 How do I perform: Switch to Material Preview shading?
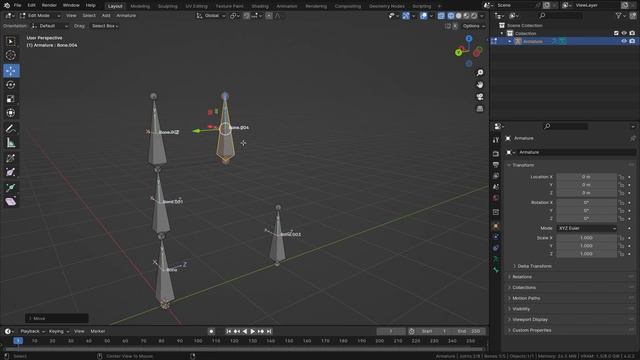[x=467, y=16]
